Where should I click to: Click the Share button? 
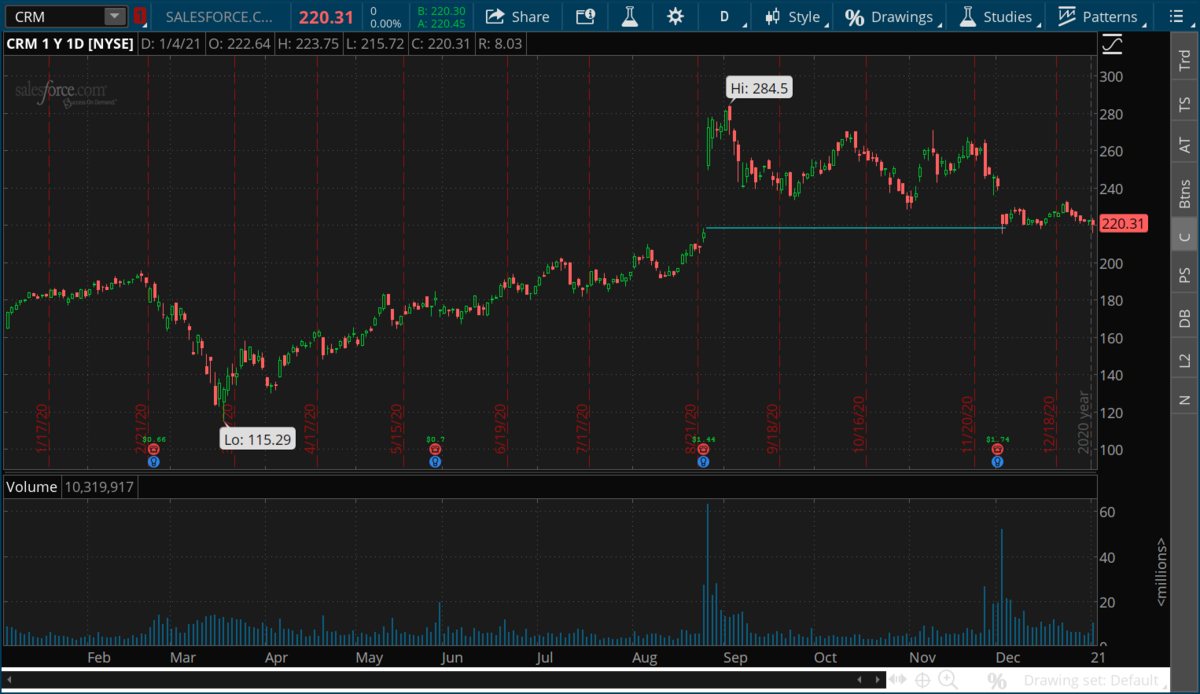[x=517, y=17]
